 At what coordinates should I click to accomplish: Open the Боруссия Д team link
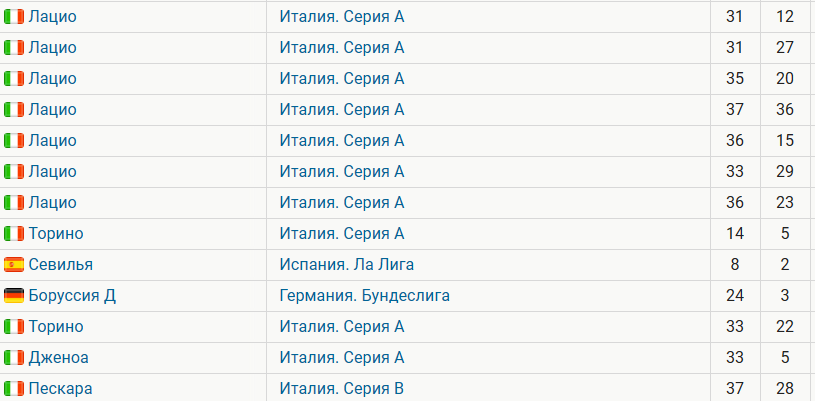point(72,296)
